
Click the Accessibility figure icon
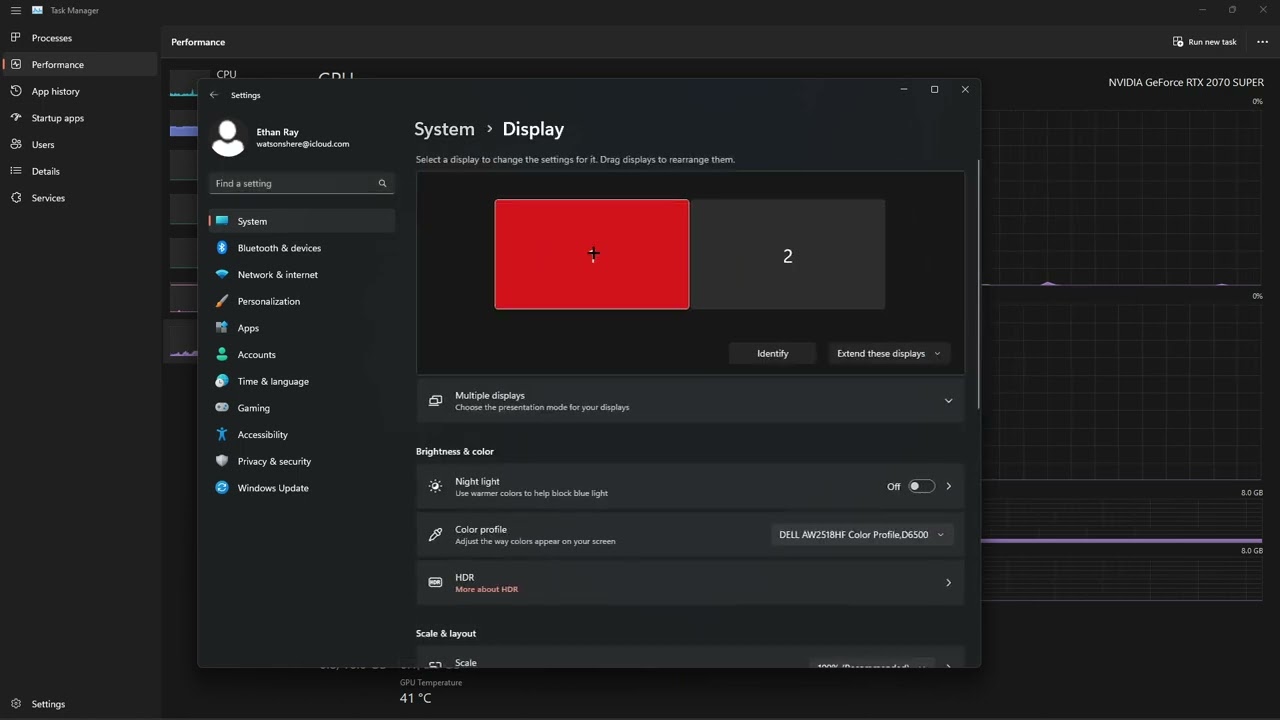222,435
